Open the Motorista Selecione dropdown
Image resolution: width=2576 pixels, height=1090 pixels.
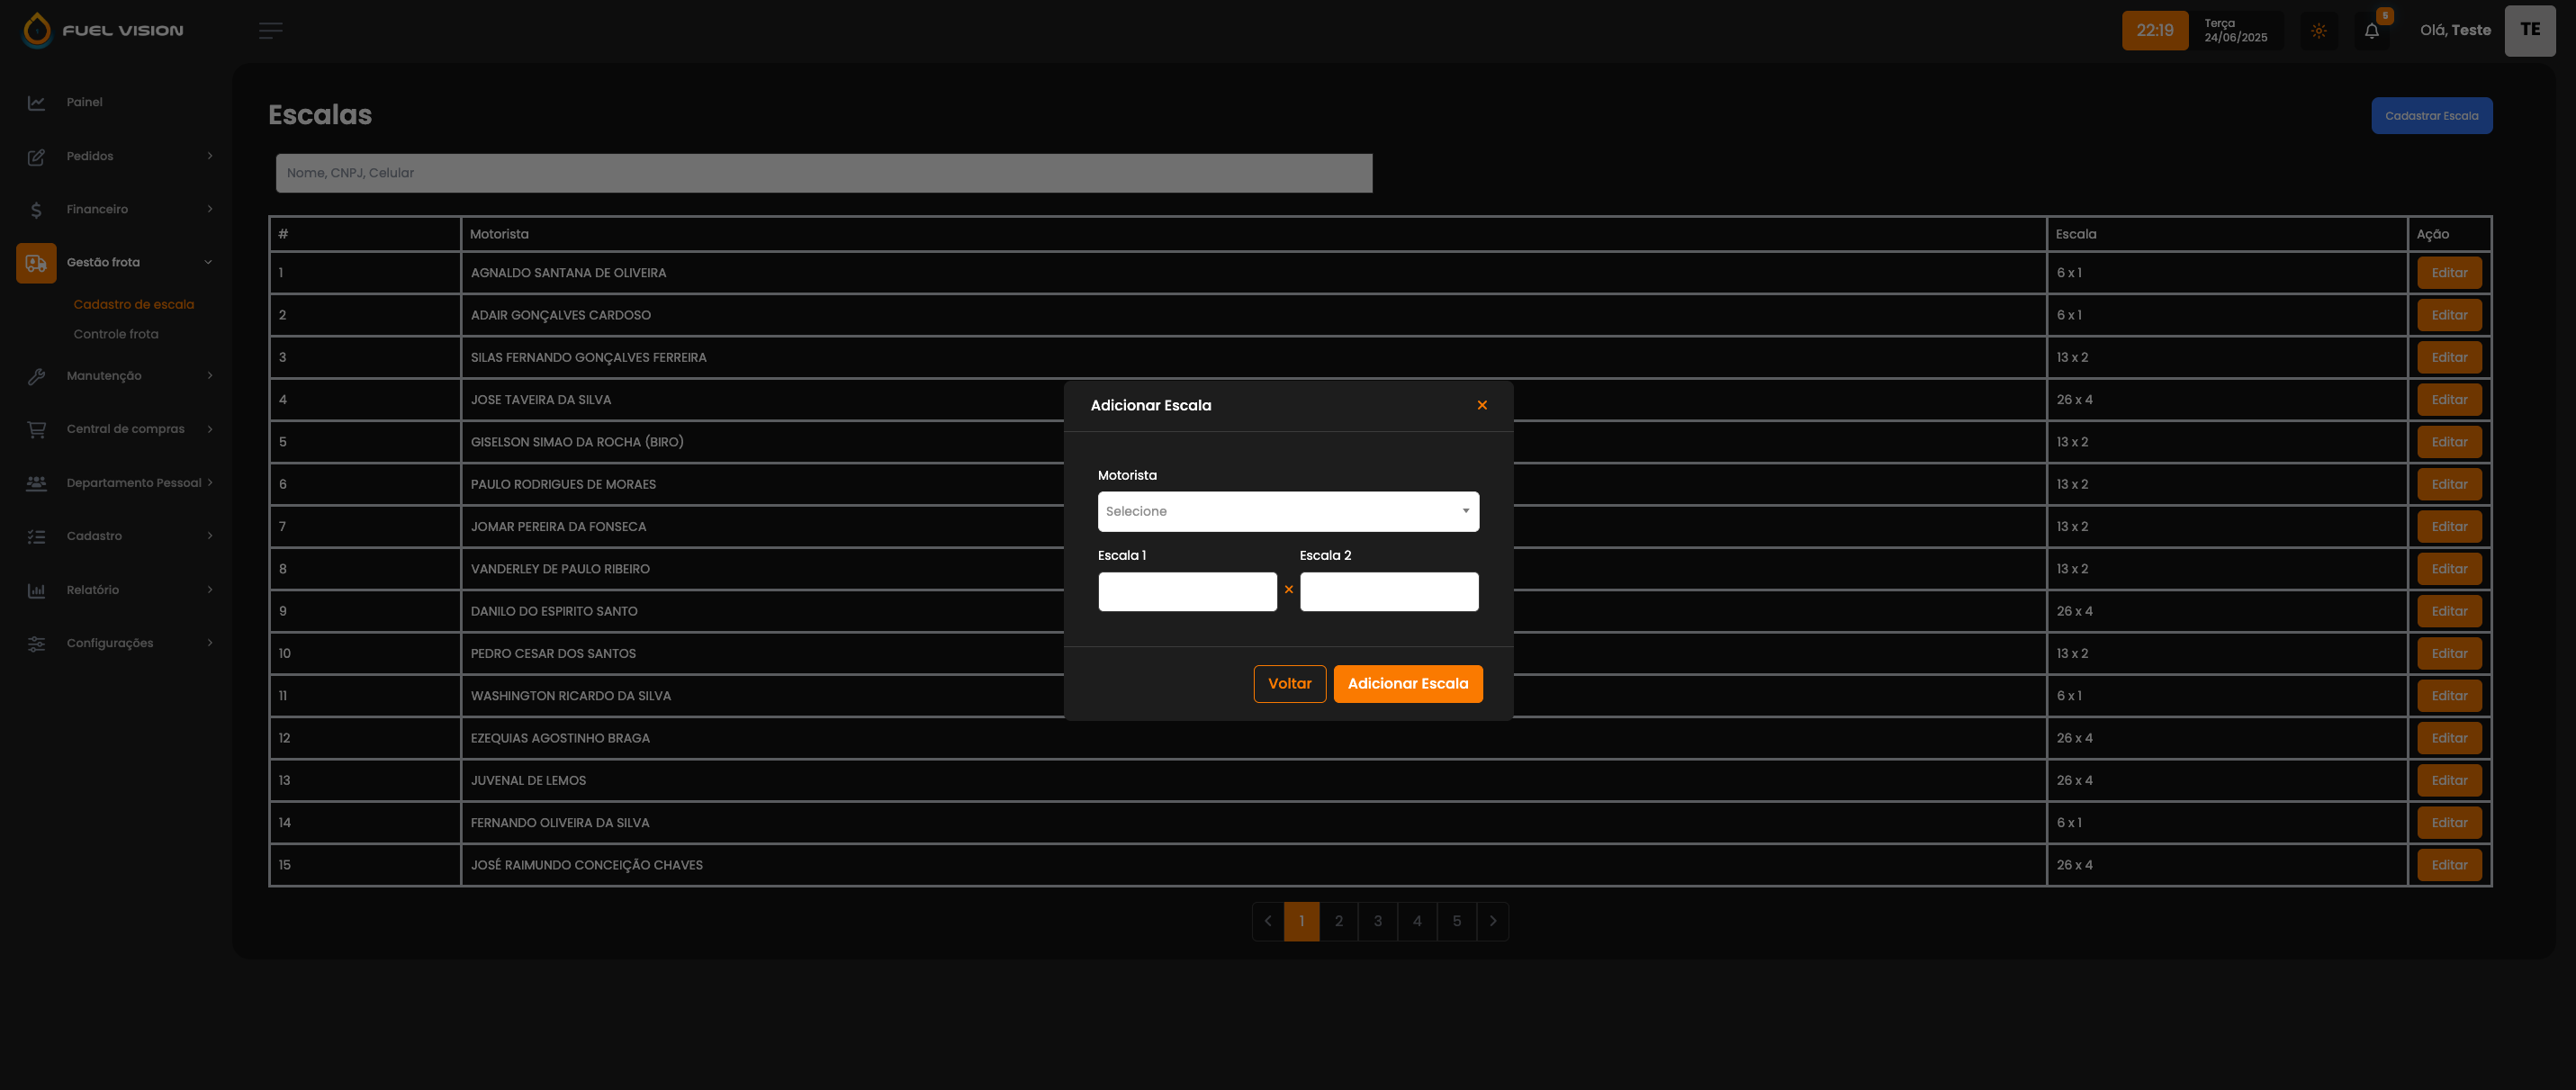1288,511
